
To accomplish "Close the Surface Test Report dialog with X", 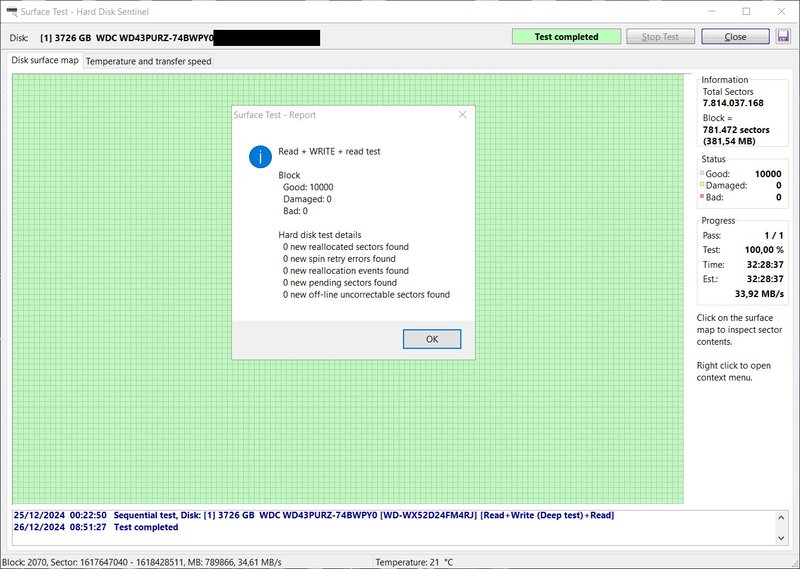I will click(x=462, y=115).
